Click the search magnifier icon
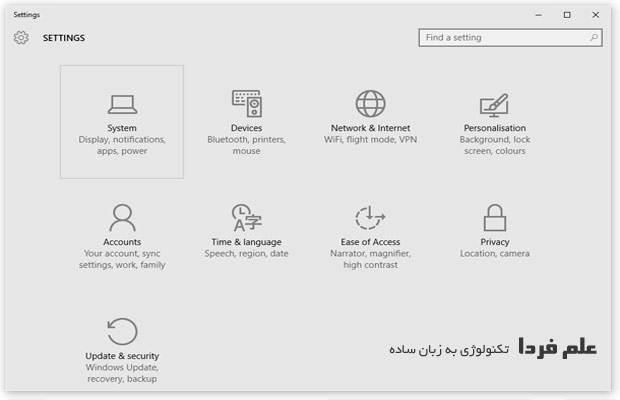This screenshot has height=400, width=620. [x=593, y=37]
